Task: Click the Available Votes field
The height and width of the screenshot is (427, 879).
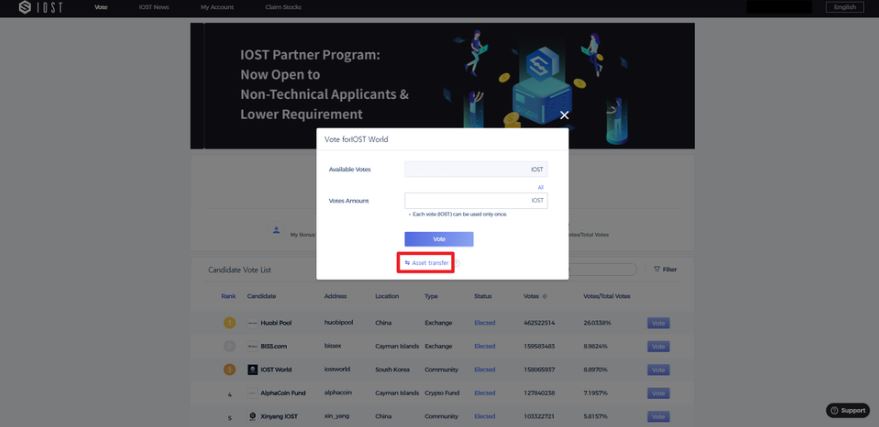Action: coord(476,169)
